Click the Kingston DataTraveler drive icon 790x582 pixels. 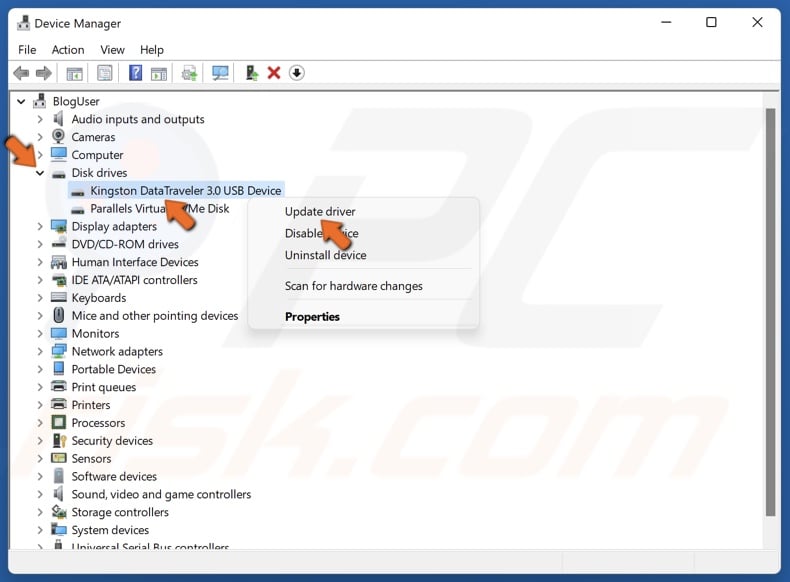(78, 192)
